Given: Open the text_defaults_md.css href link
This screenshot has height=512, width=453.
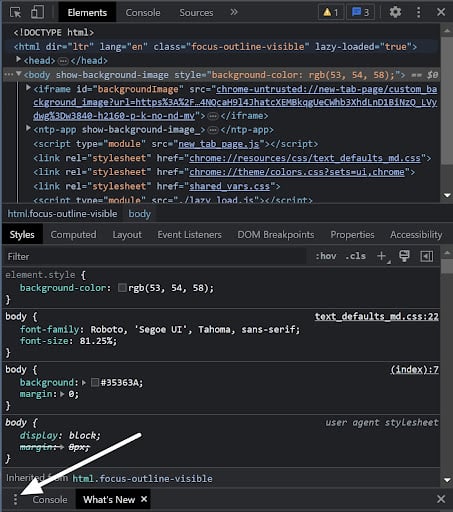Looking at the screenshot, I should pyautogui.click(x=305, y=158).
